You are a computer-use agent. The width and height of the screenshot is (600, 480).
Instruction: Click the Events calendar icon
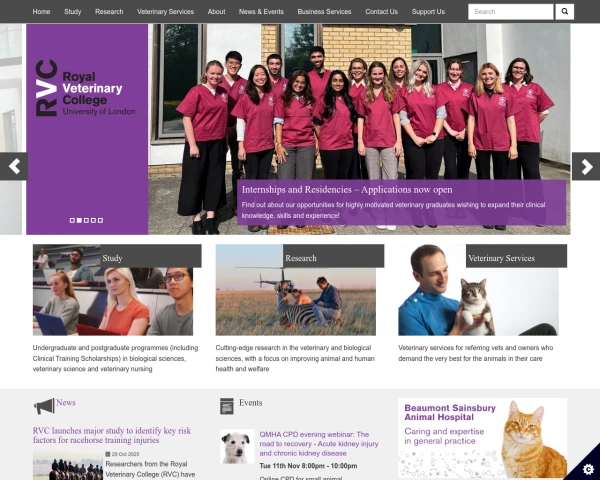coord(227,406)
